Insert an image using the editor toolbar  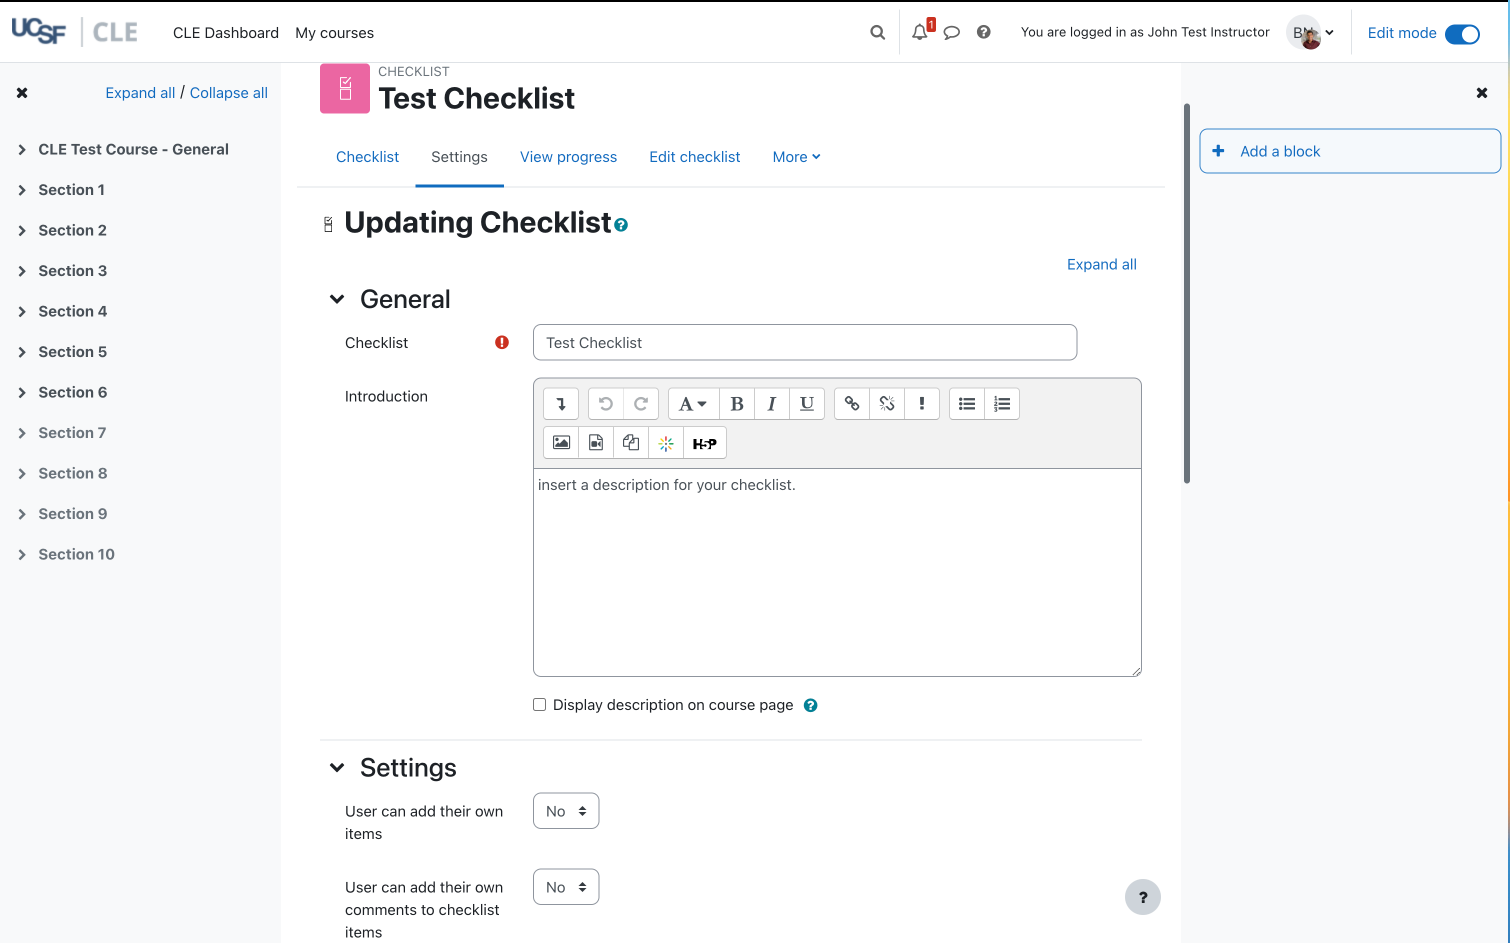[x=561, y=443]
